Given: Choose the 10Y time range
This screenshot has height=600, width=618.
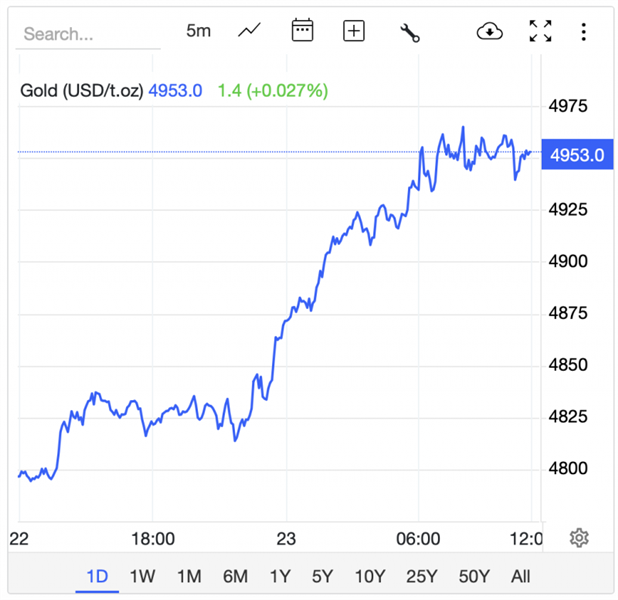Looking at the screenshot, I should [369, 576].
